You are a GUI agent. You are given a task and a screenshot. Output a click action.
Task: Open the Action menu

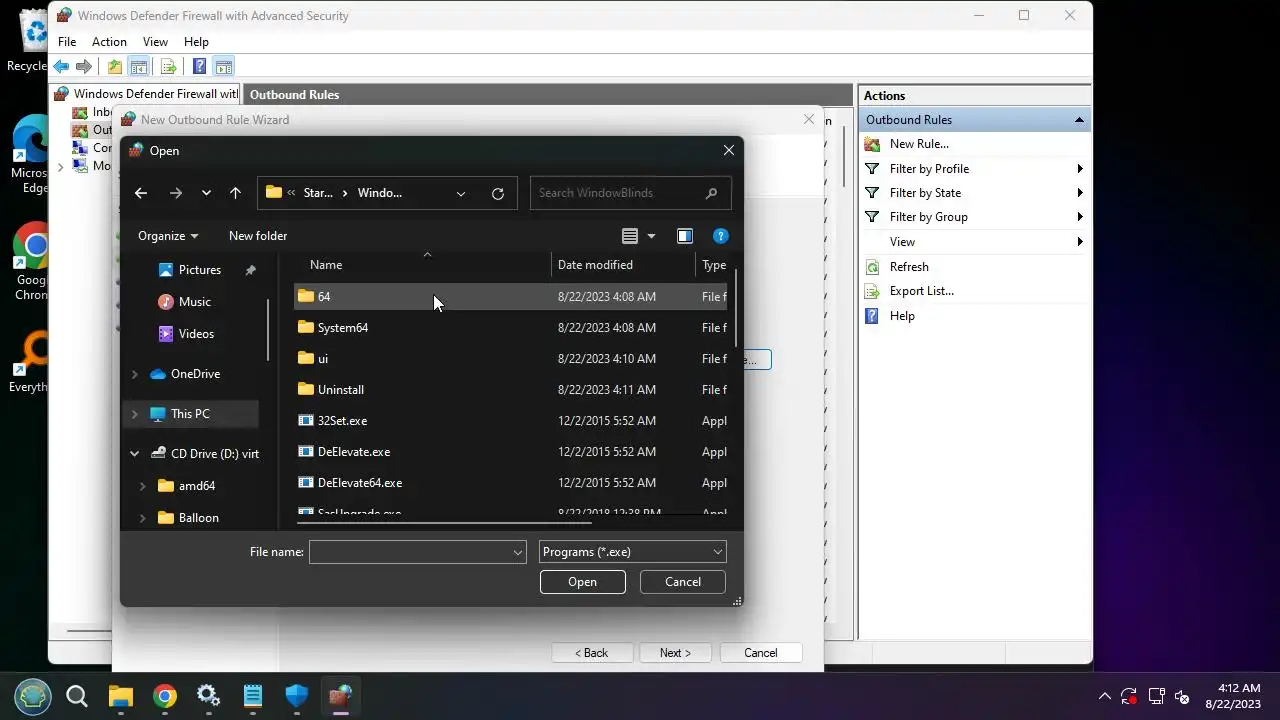[x=109, y=42]
